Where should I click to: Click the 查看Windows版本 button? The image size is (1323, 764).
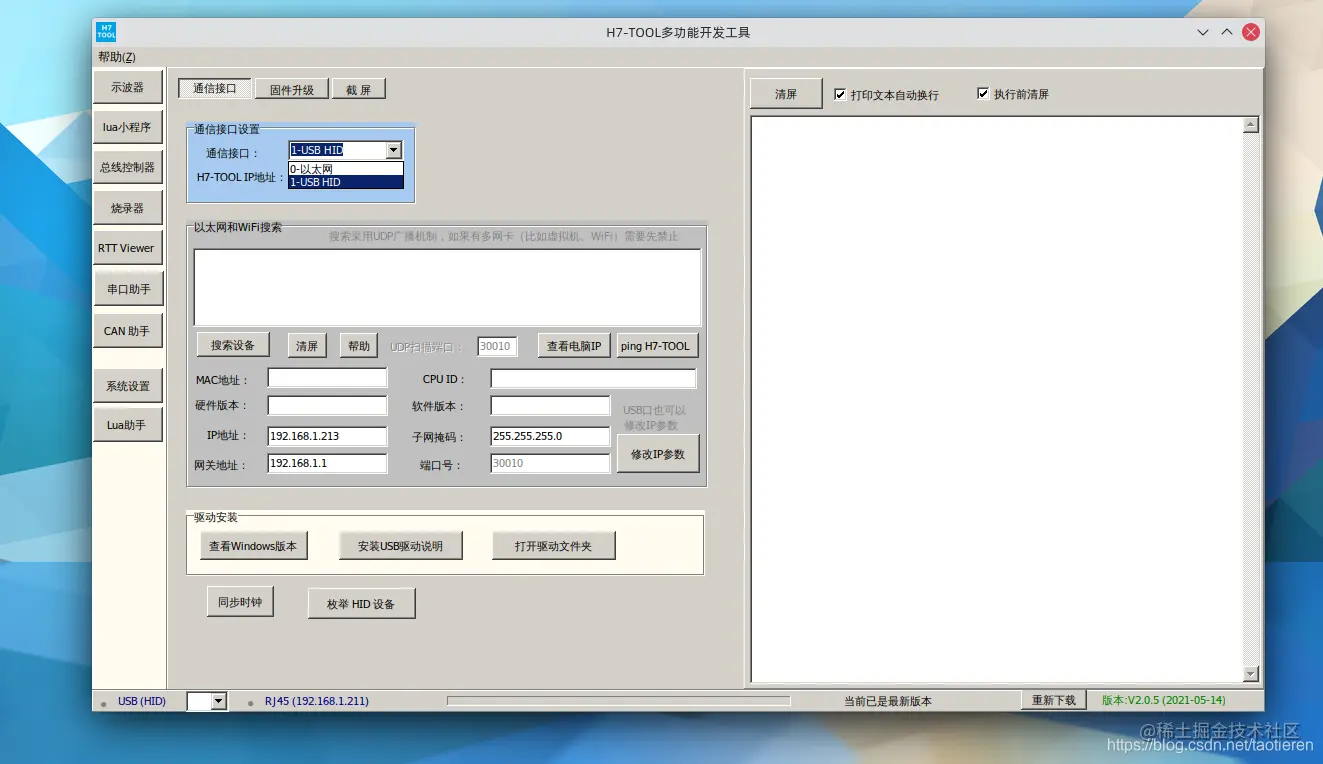[x=253, y=546]
